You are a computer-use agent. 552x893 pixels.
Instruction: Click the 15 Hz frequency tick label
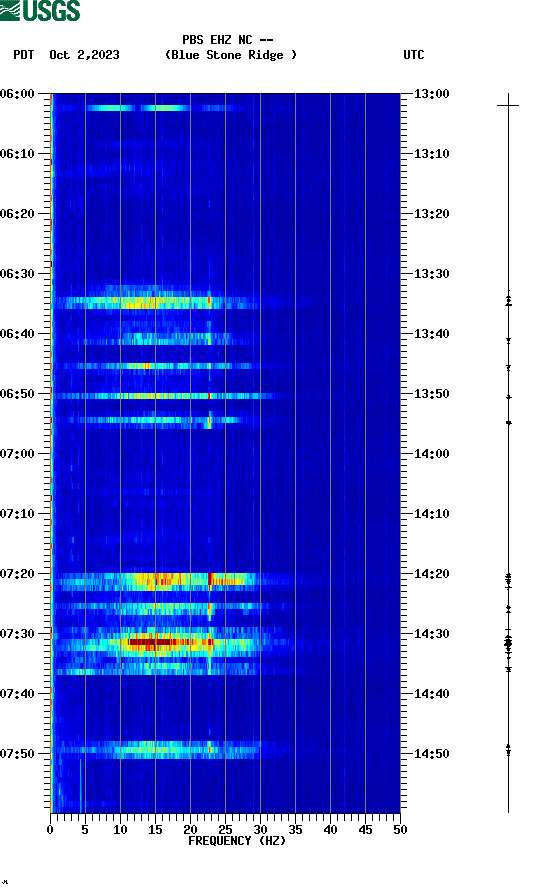155,830
